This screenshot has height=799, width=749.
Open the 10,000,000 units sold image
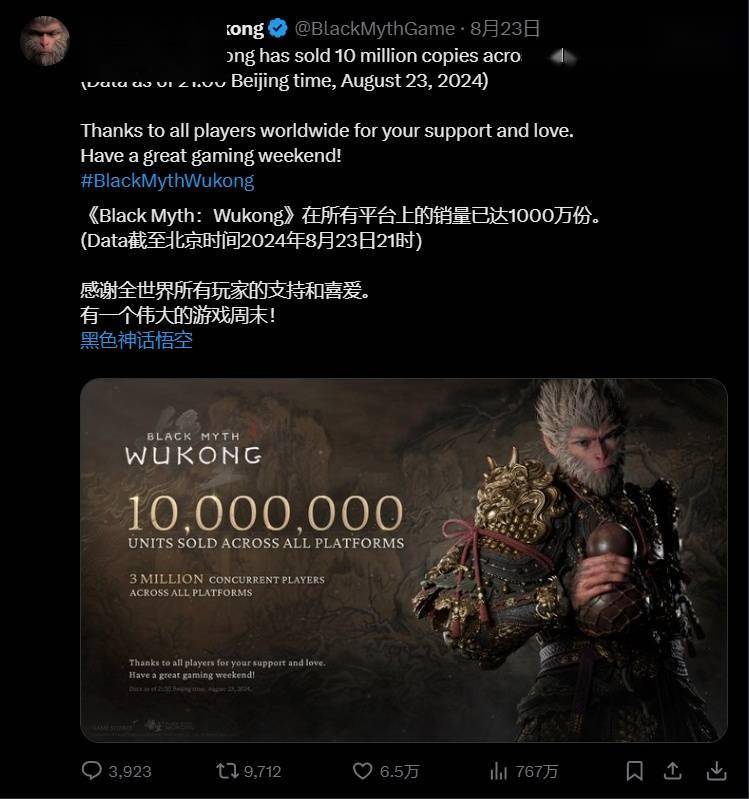pos(404,560)
